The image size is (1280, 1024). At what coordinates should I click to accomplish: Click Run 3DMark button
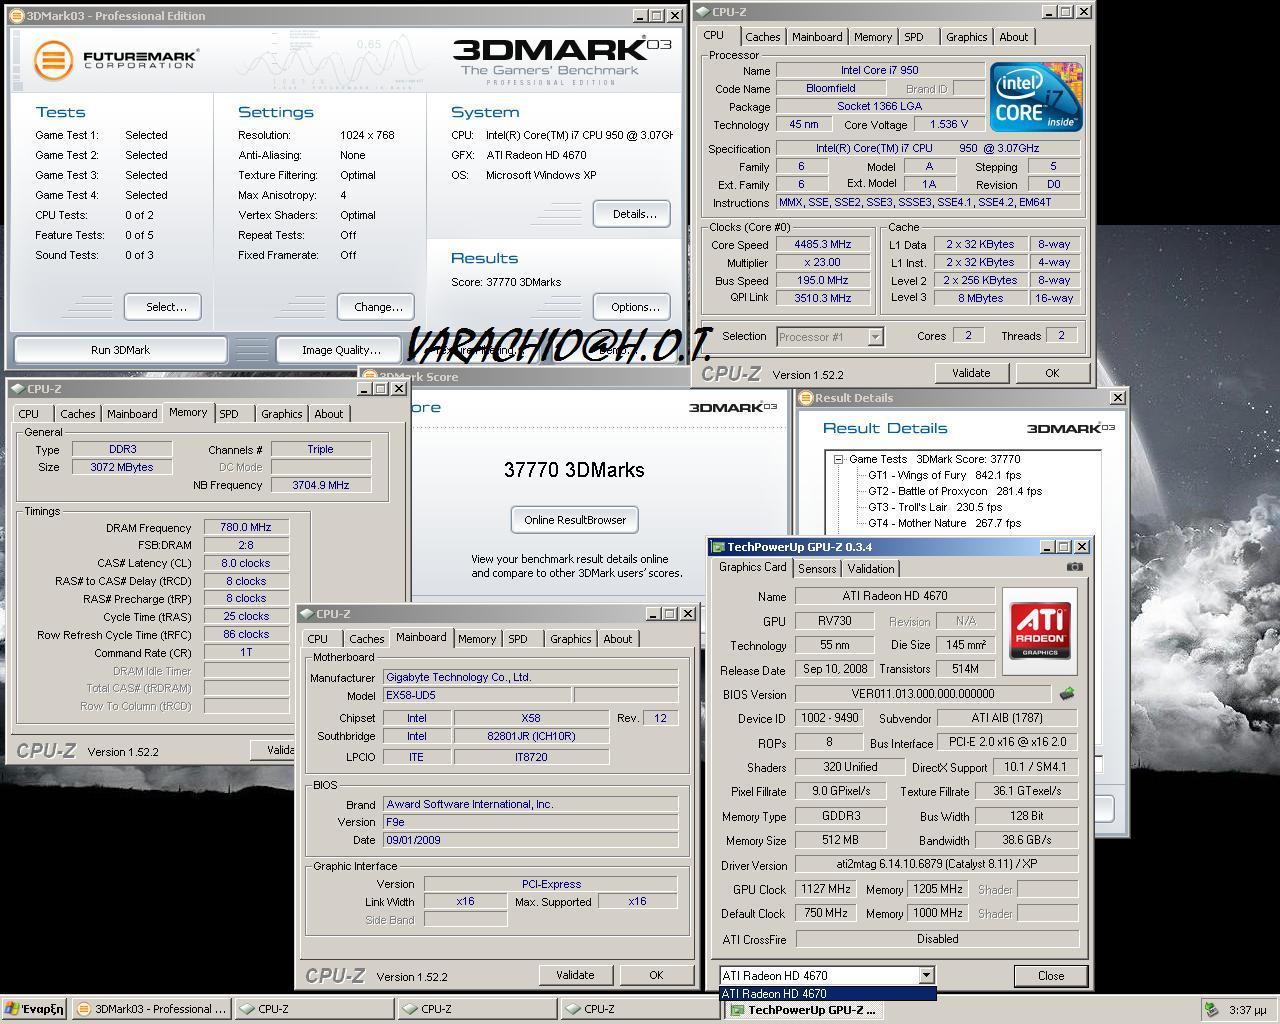(120, 350)
